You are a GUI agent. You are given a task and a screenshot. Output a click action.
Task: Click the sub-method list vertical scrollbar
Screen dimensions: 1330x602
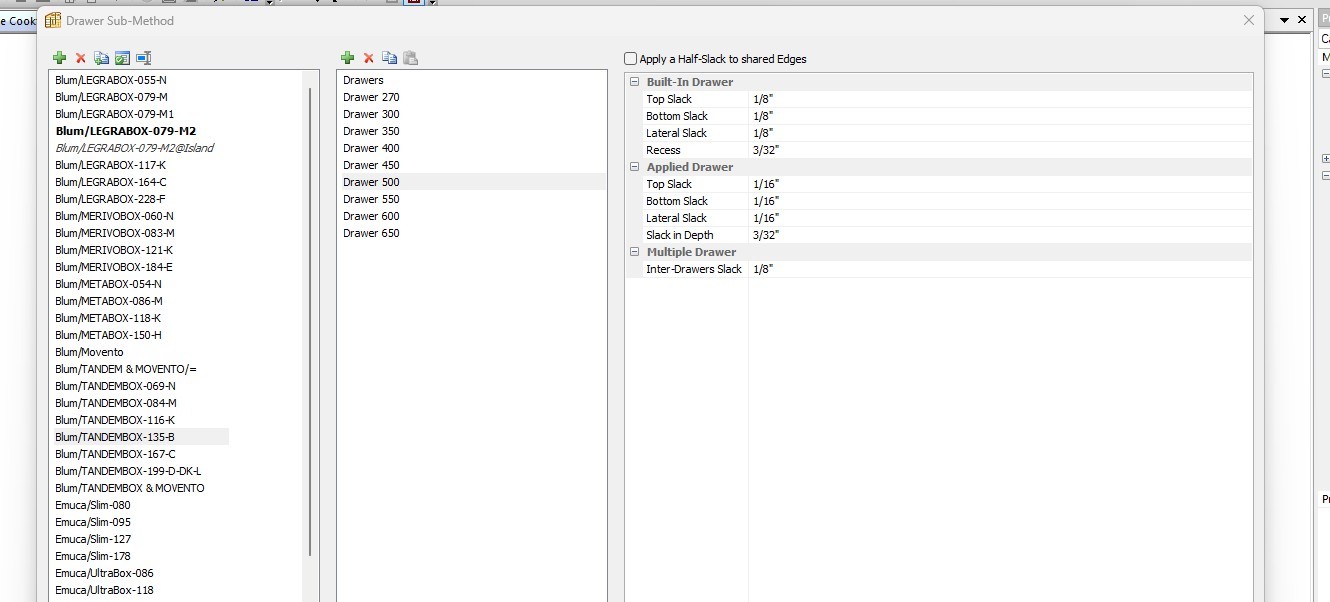tap(310, 320)
